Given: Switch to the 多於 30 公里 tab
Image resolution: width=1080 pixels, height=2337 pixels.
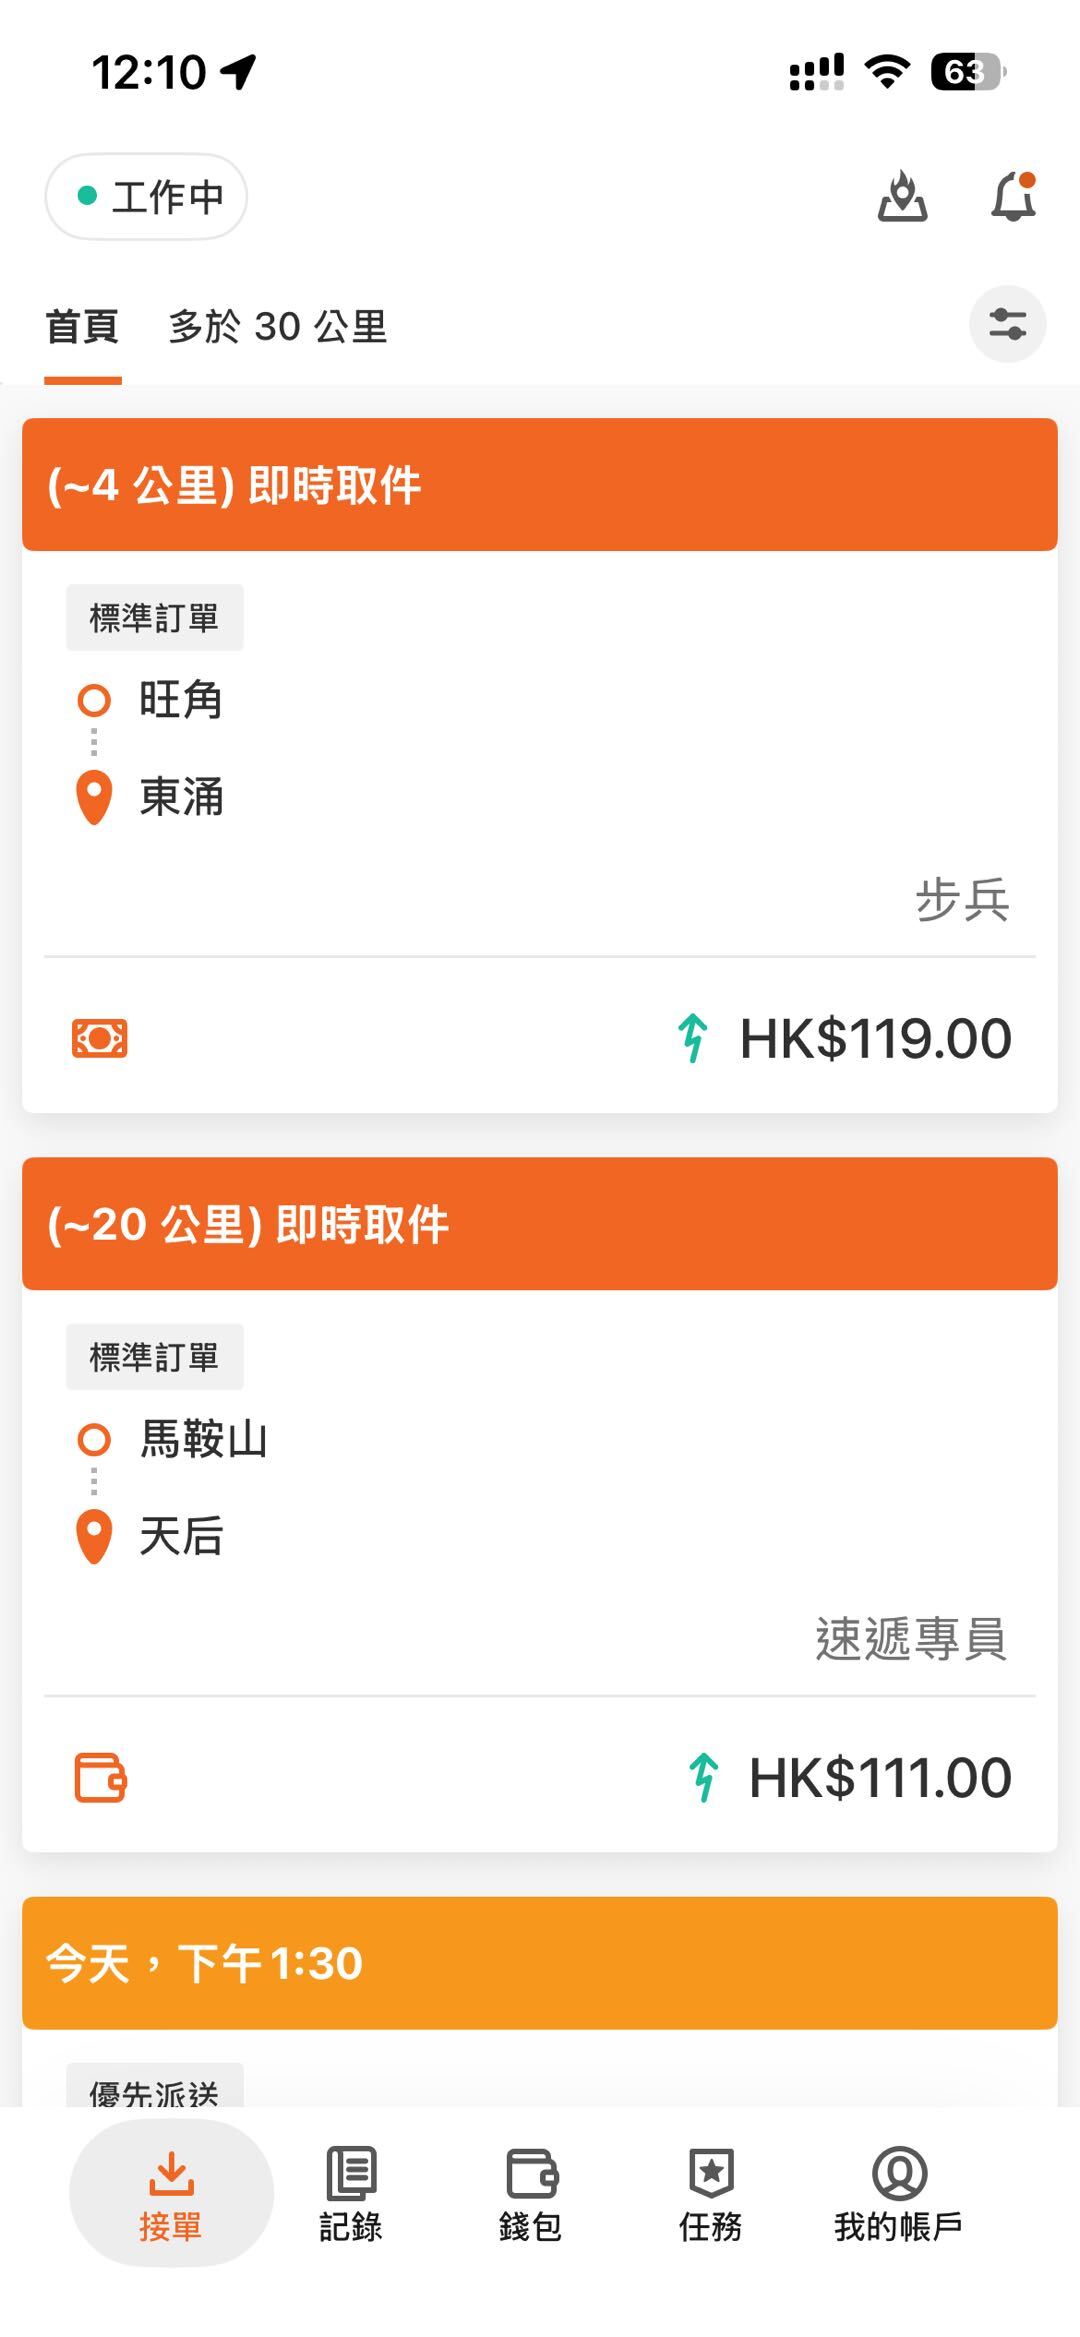Looking at the screenshot, I should click(x=278, y=327).
